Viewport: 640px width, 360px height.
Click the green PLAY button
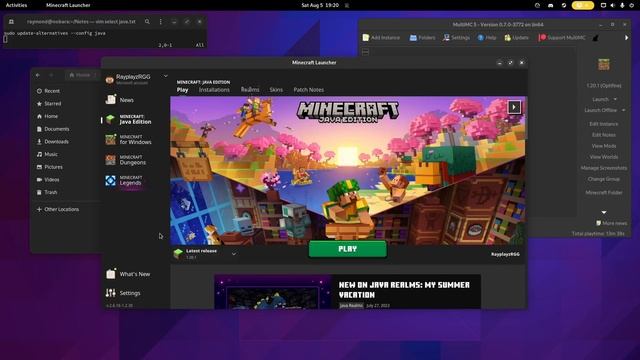[x=347, y=249]
